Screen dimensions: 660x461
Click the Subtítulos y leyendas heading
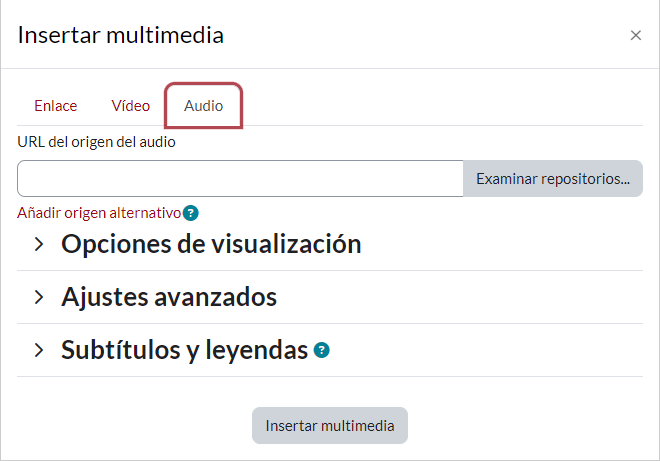click(184, 350)
